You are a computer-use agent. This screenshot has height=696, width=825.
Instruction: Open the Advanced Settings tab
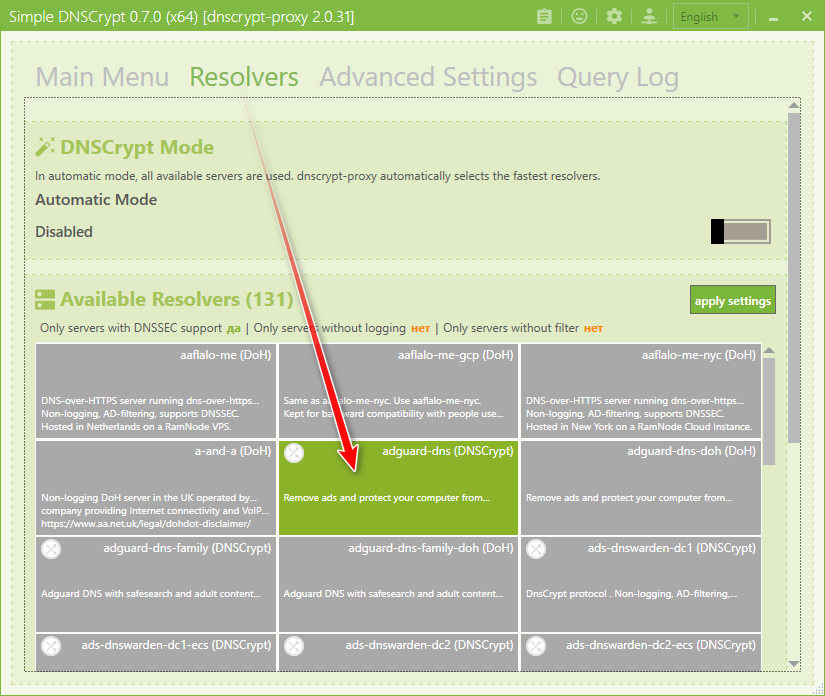tap(428, 77)
